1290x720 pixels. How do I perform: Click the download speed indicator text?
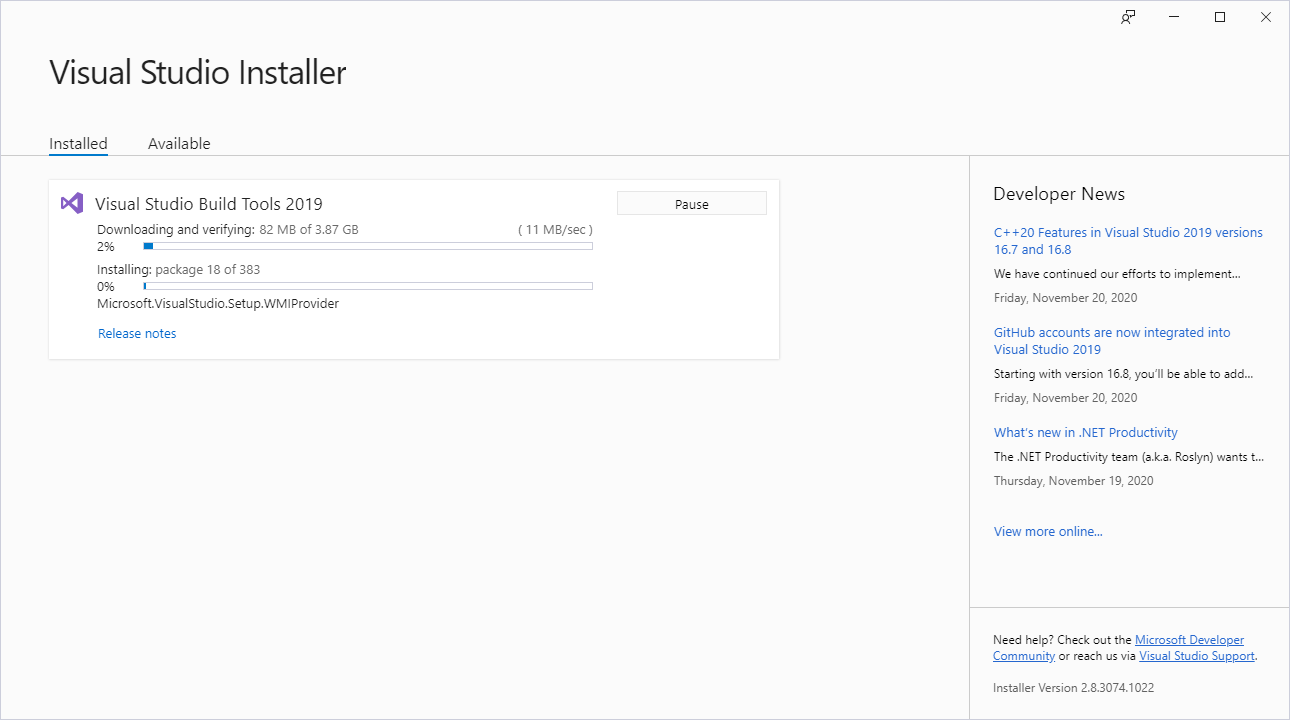coord(554,228)
